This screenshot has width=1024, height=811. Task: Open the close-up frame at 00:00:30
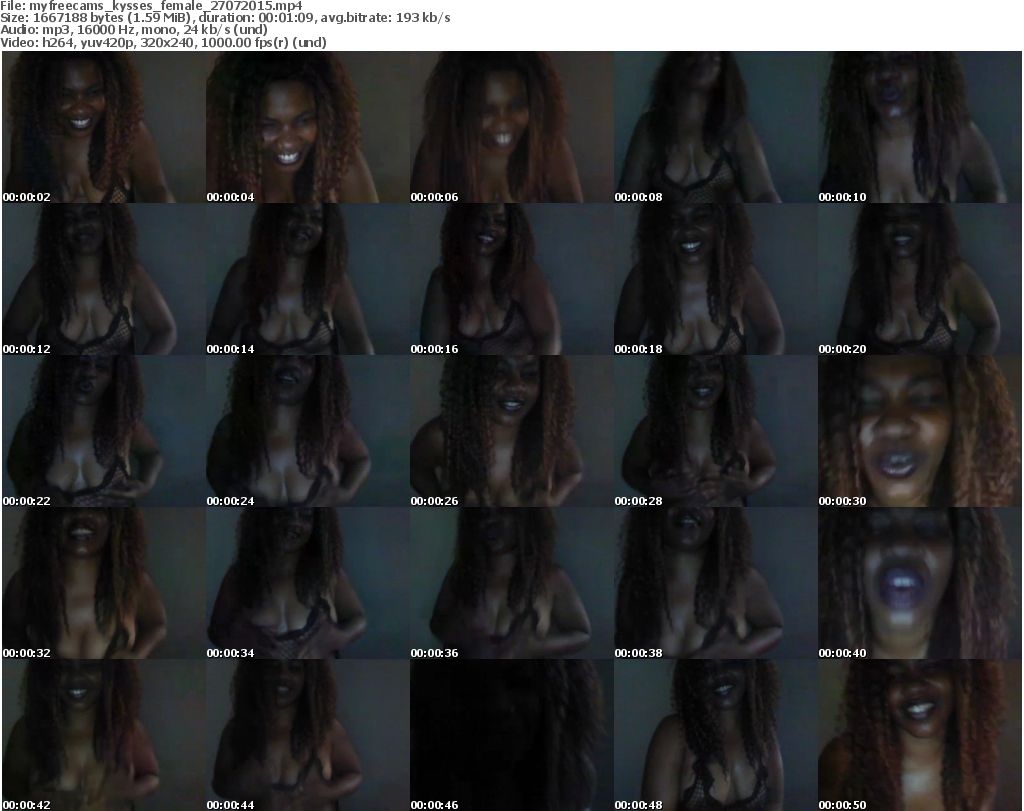tap(920, 431)
